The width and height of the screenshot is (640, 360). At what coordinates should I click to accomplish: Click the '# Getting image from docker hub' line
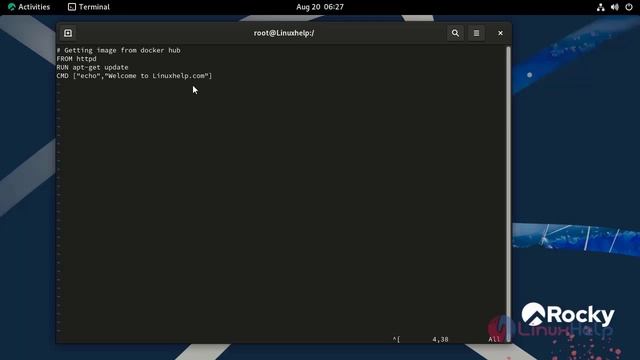click(118, 50)
